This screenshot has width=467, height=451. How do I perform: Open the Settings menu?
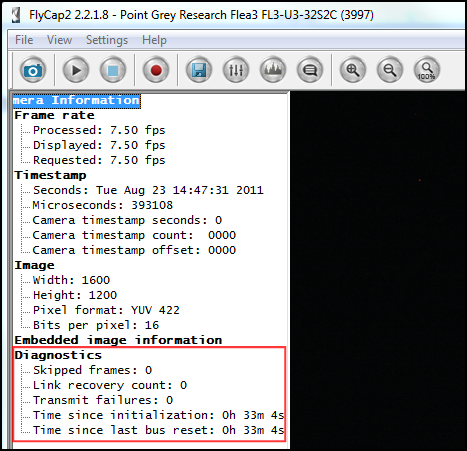[107, 40]
